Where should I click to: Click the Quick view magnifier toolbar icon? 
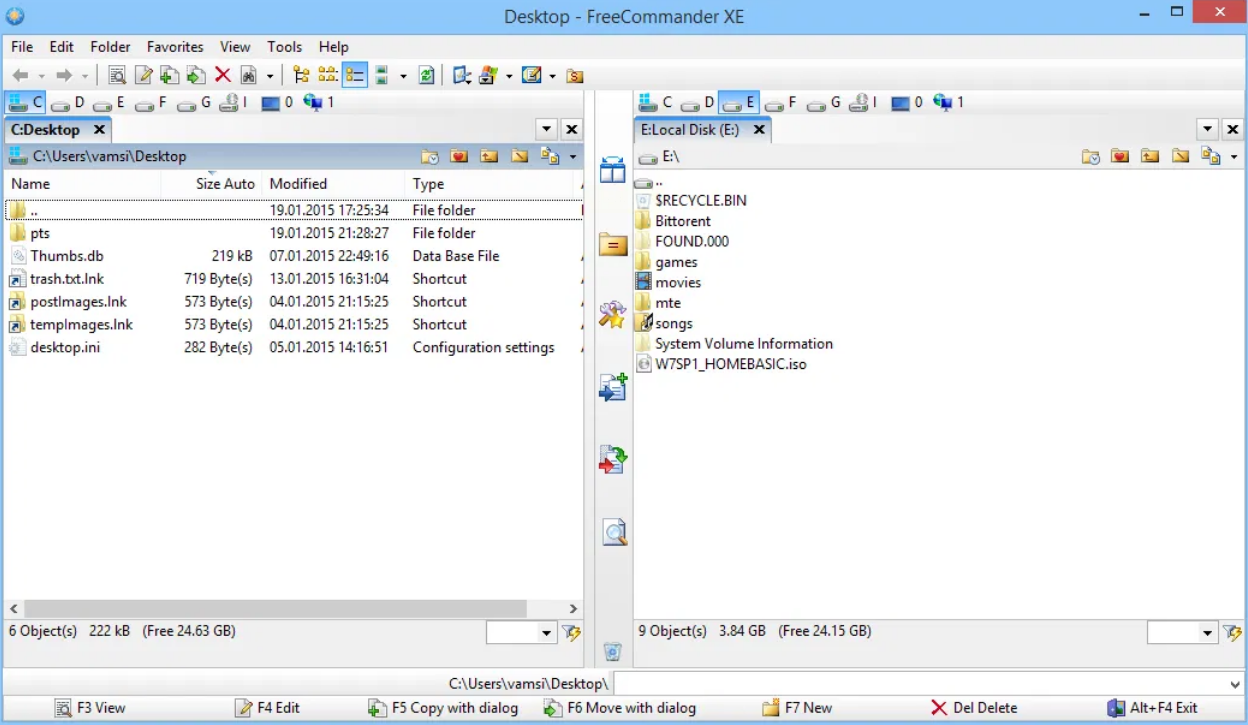point(117,75)
